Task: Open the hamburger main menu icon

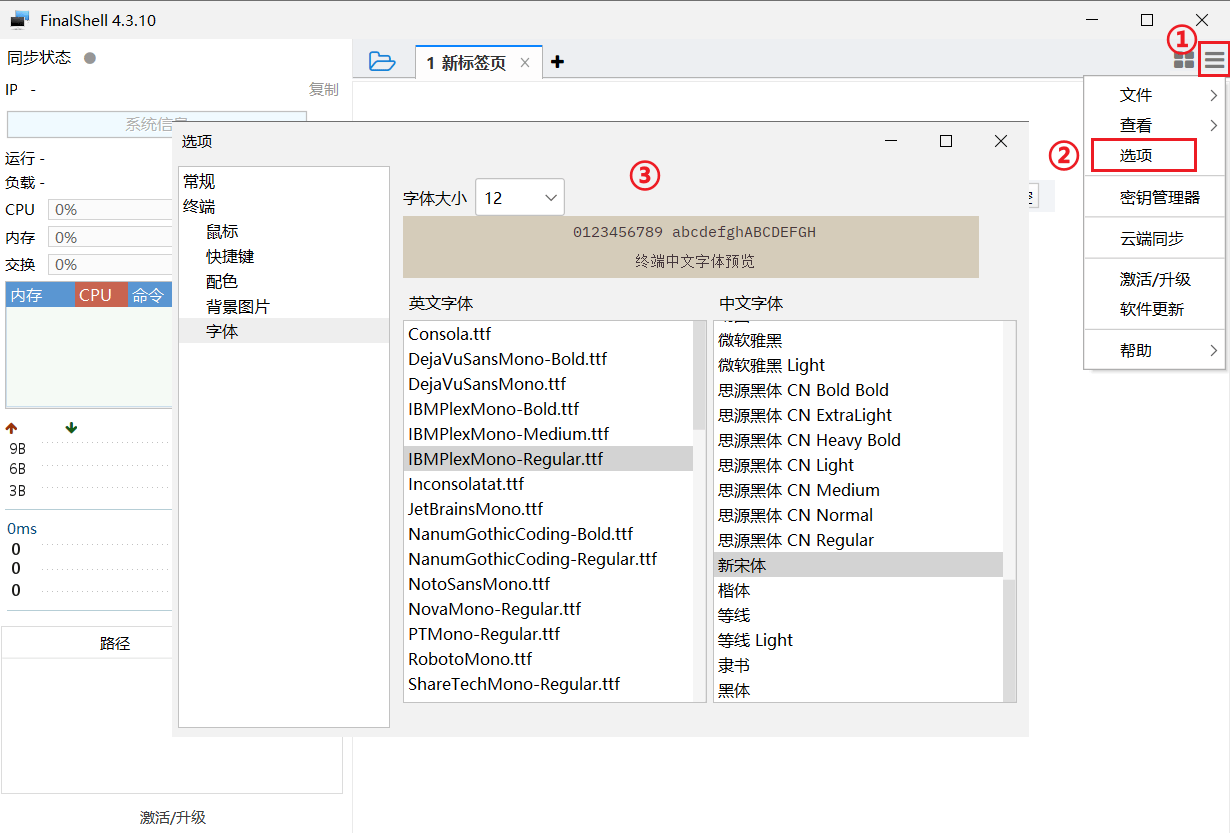Action: coord(1214,60)
